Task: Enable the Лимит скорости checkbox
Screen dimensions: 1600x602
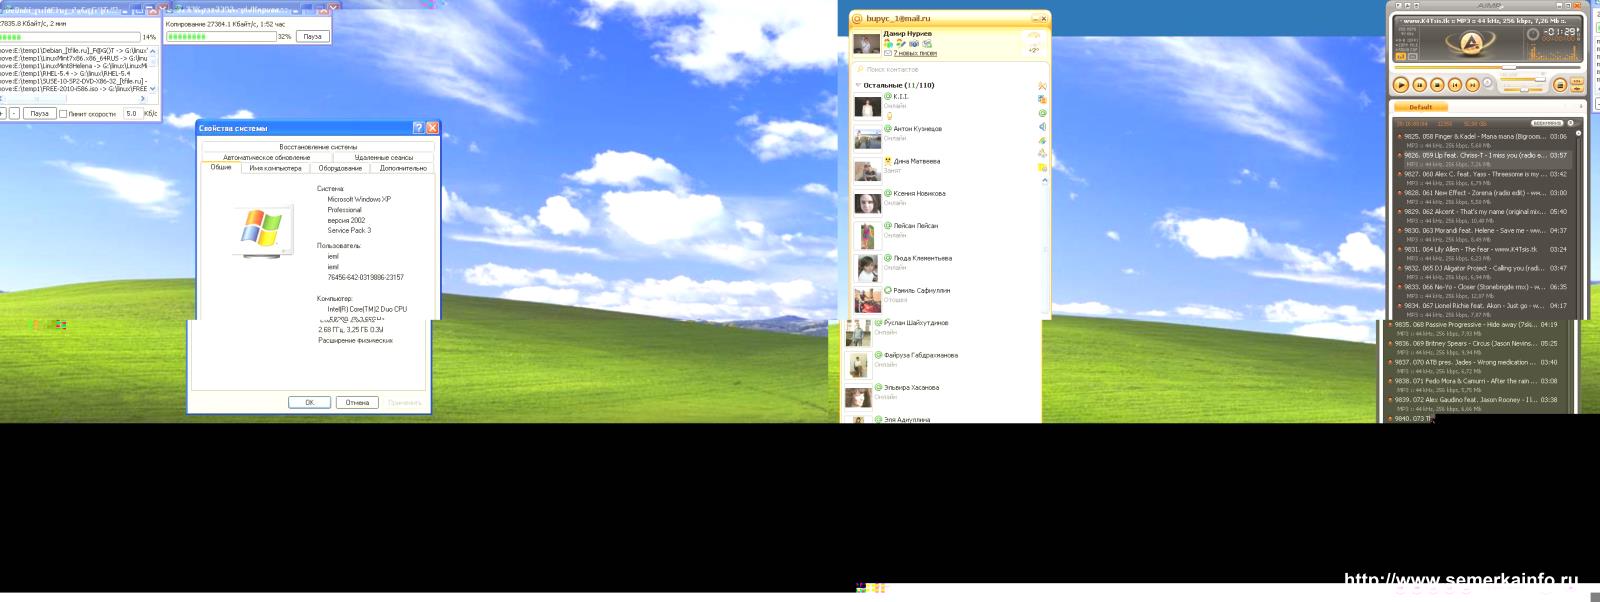Action: click(x=64, y=114)
